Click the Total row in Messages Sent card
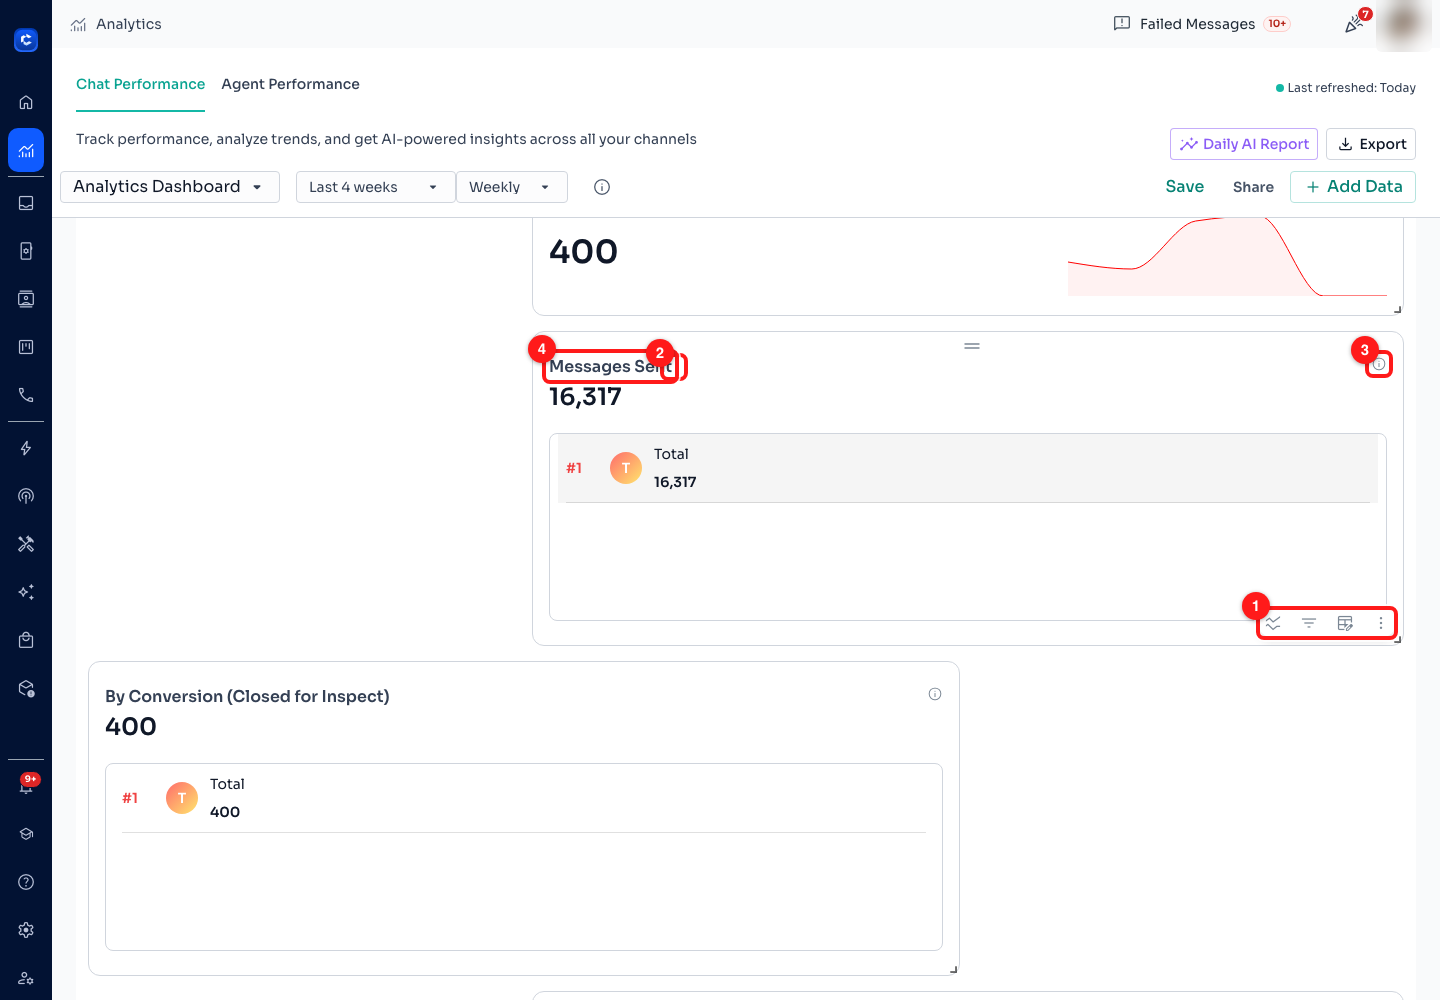Viewport: 1440px width, 1000px height. [968, 468]
